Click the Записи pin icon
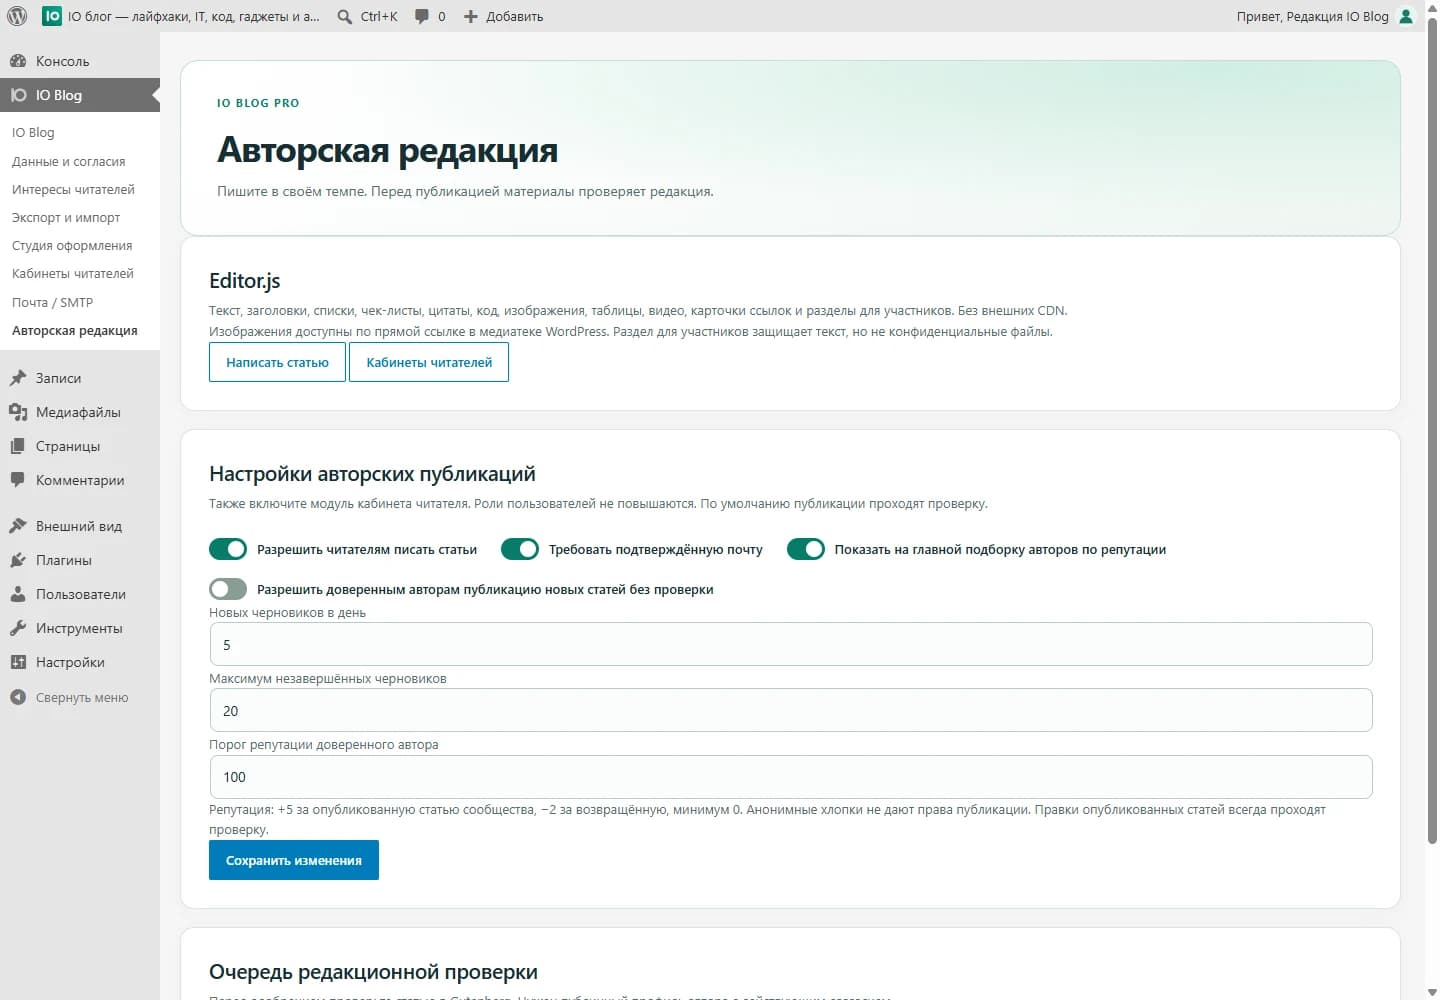Viewport: 1440px width, 1000px height. (18, 378)
